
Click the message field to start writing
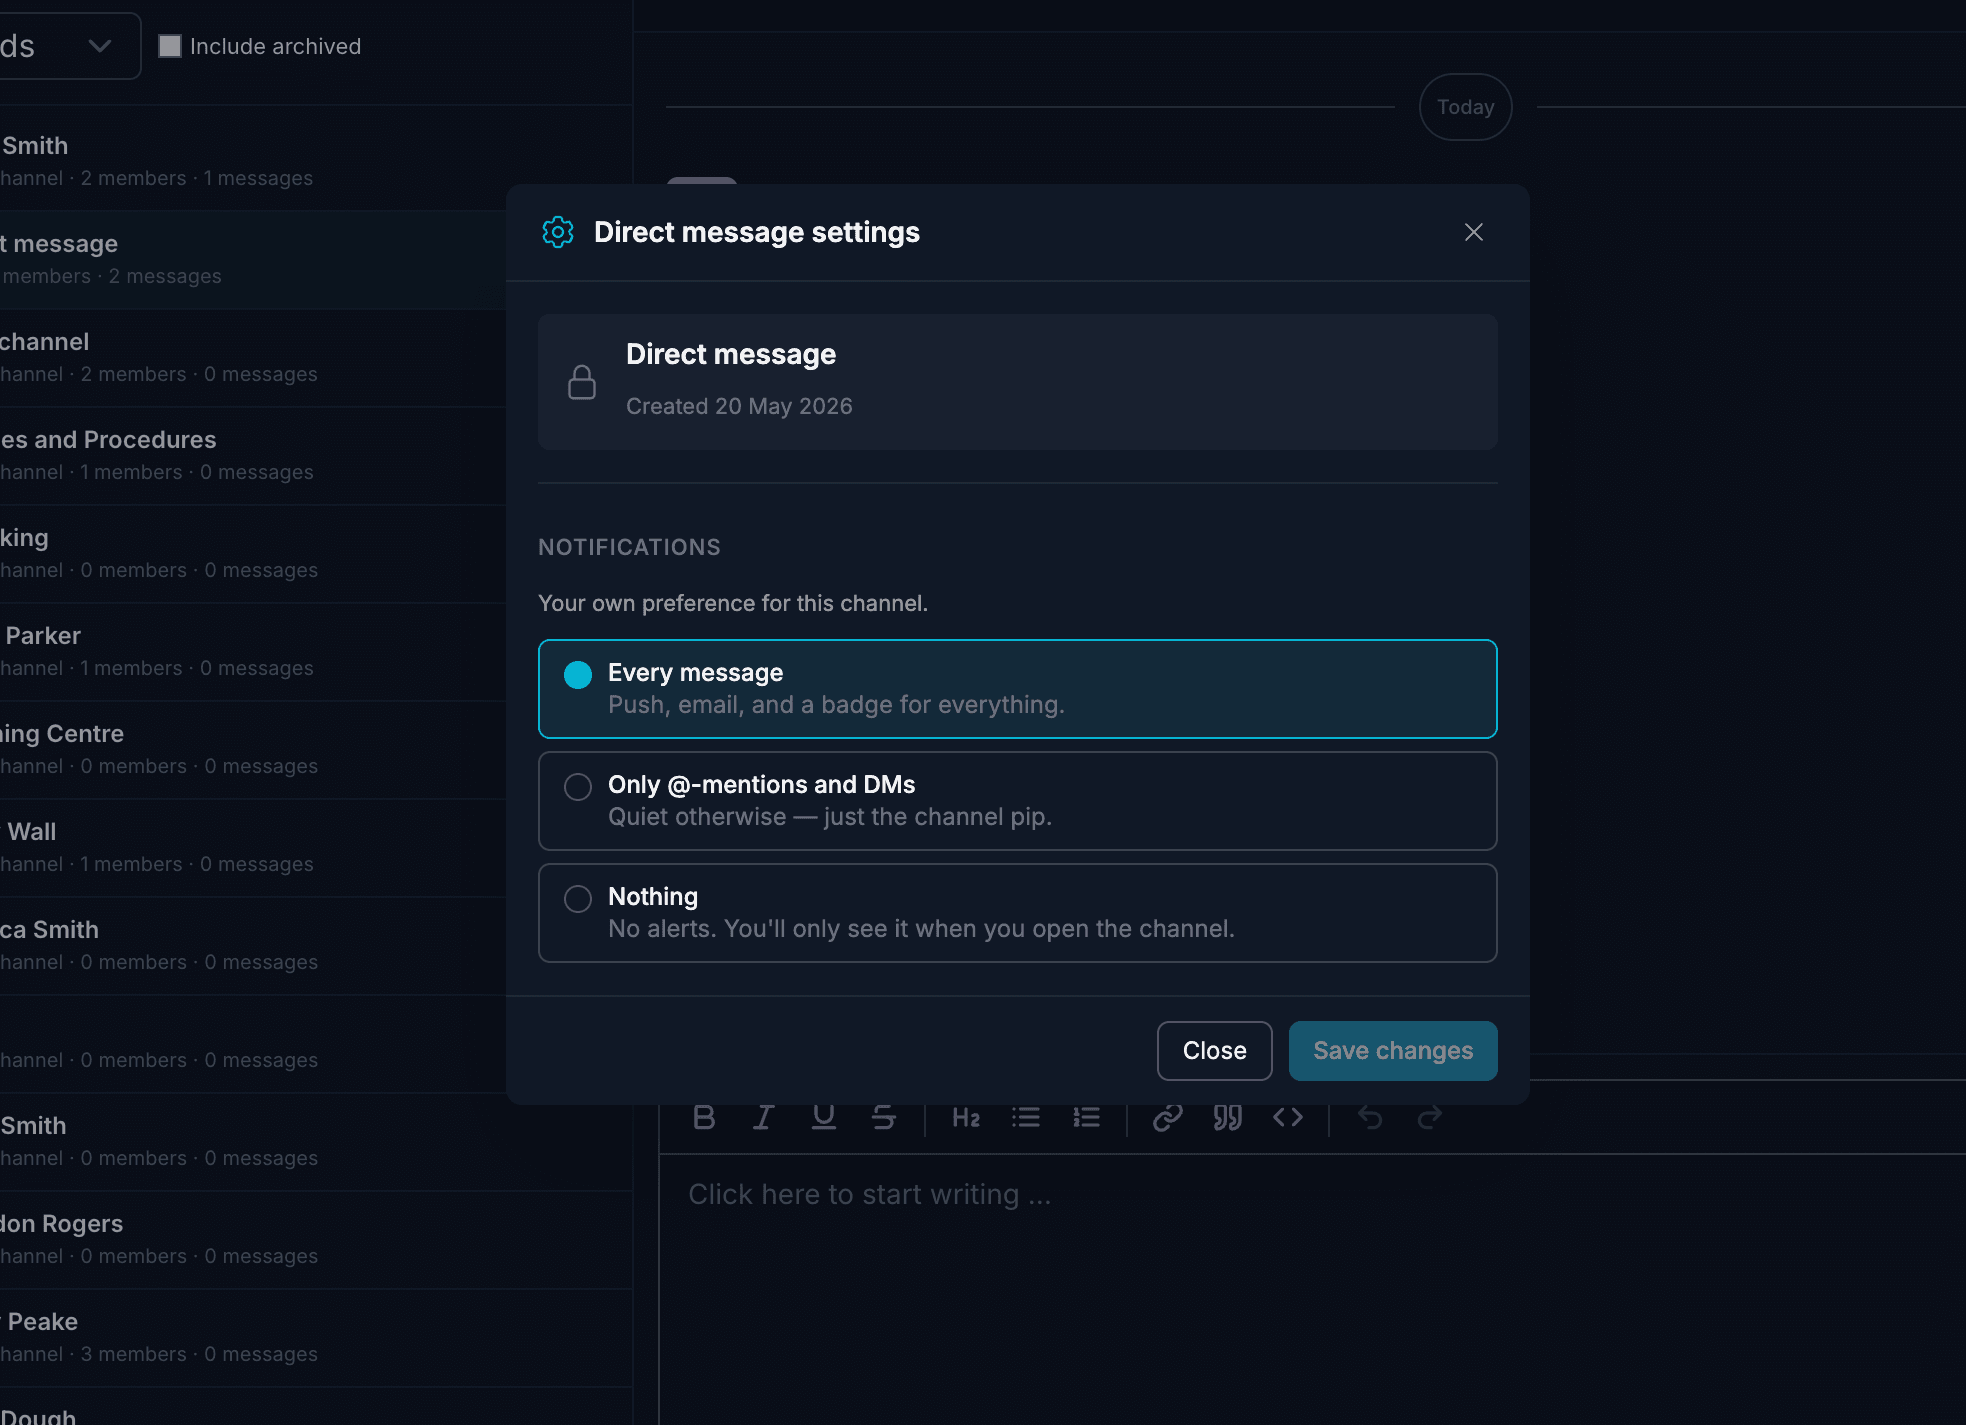(1312, 1290)
